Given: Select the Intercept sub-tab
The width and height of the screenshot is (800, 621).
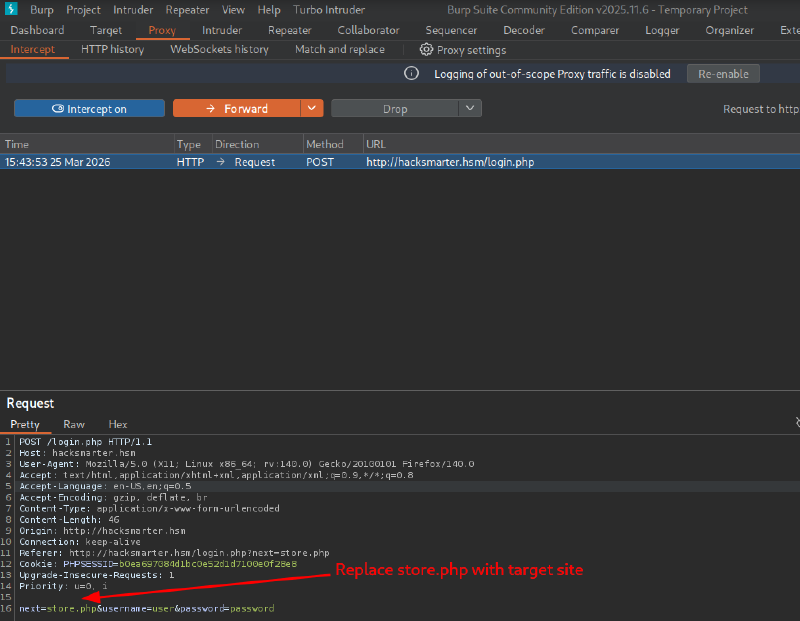Looking at the screenshot, I should pos(33,49).
